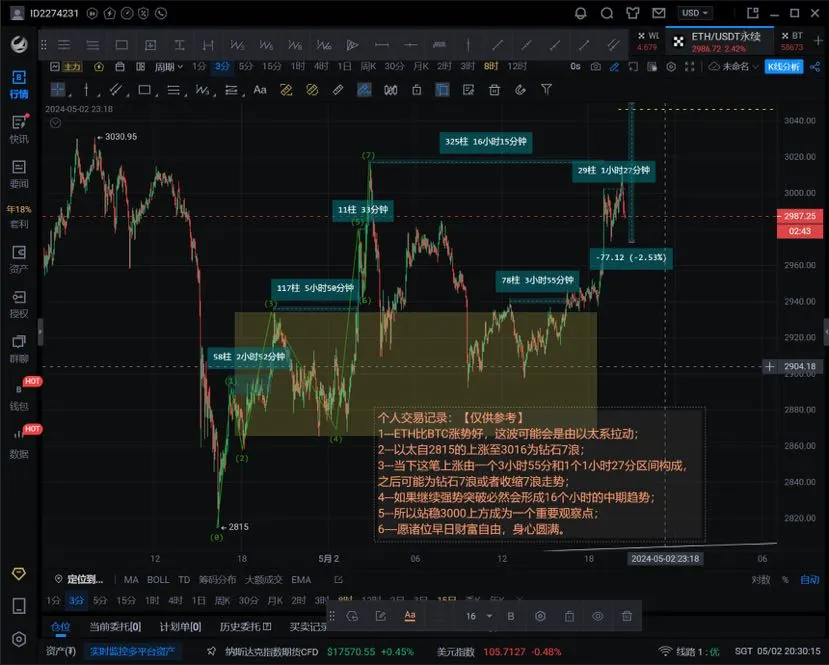Switch to the ETH/USDT永续 tab

coord(719,41)
